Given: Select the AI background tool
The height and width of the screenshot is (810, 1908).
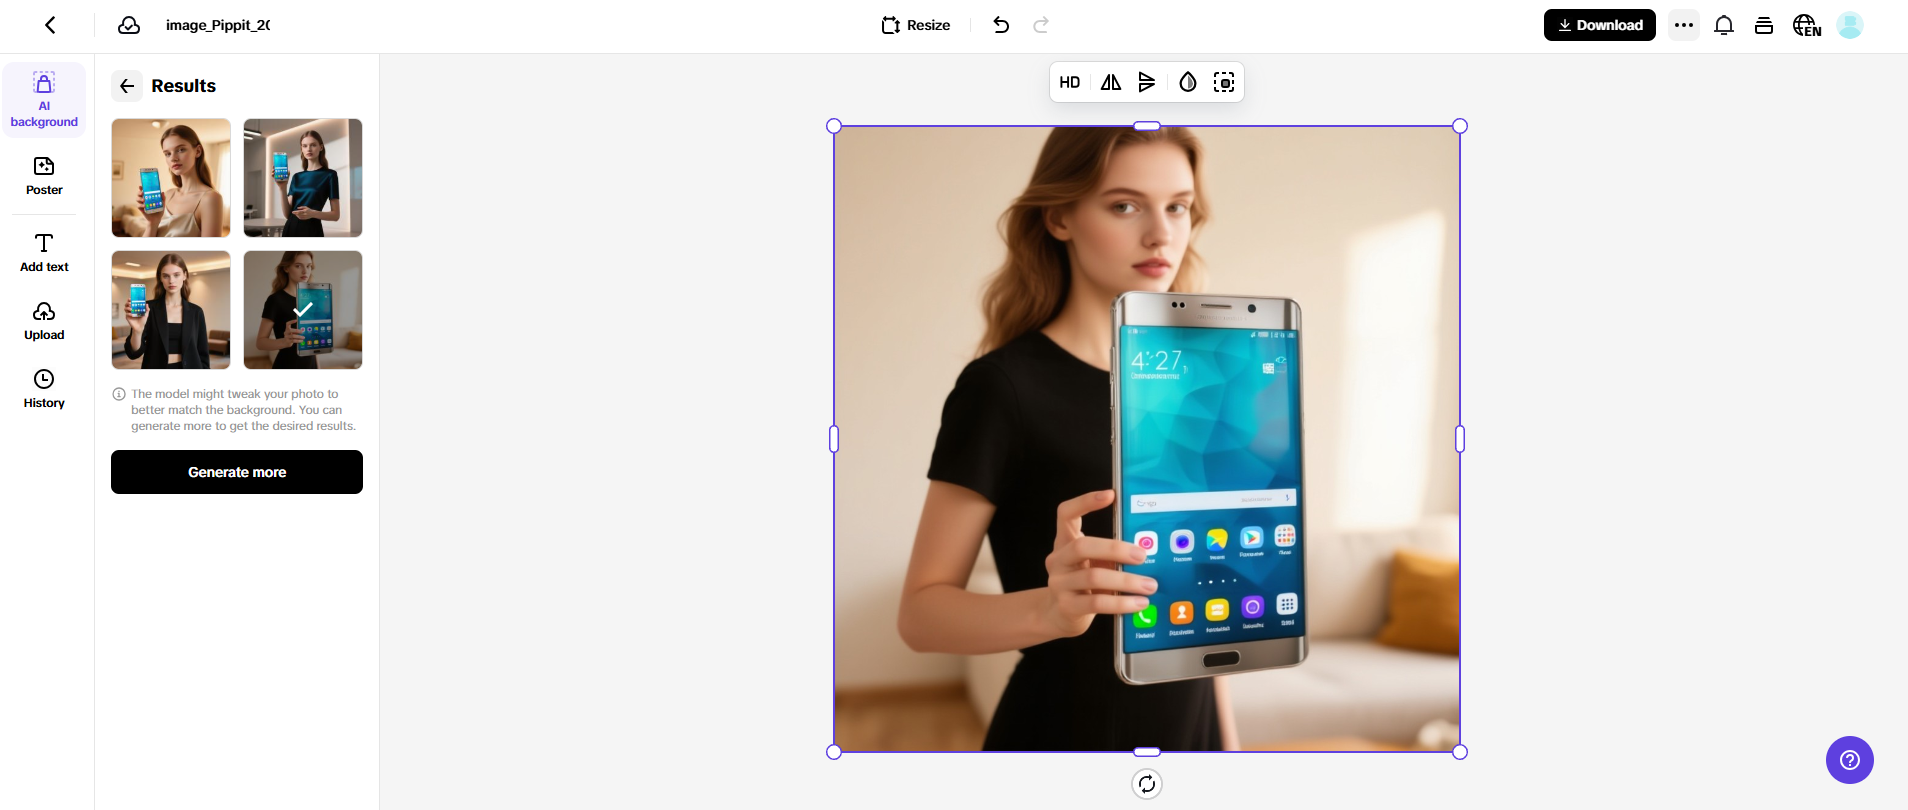Looking at the screenshot, I should [44, 100].
